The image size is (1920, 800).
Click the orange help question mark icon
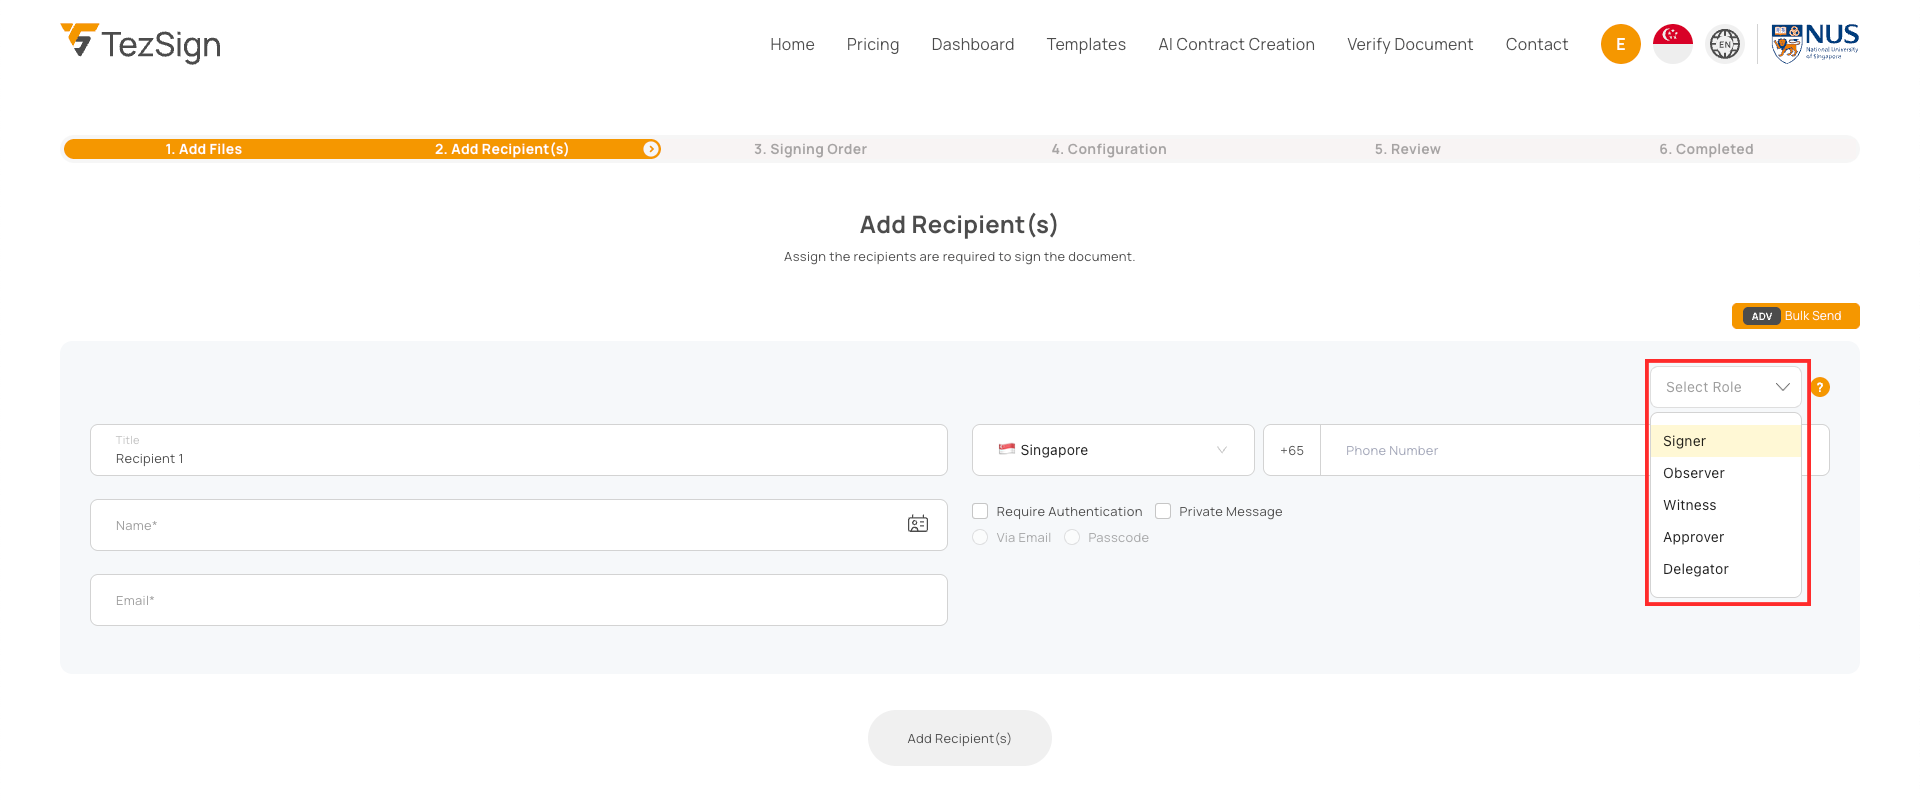[1820, 387]
